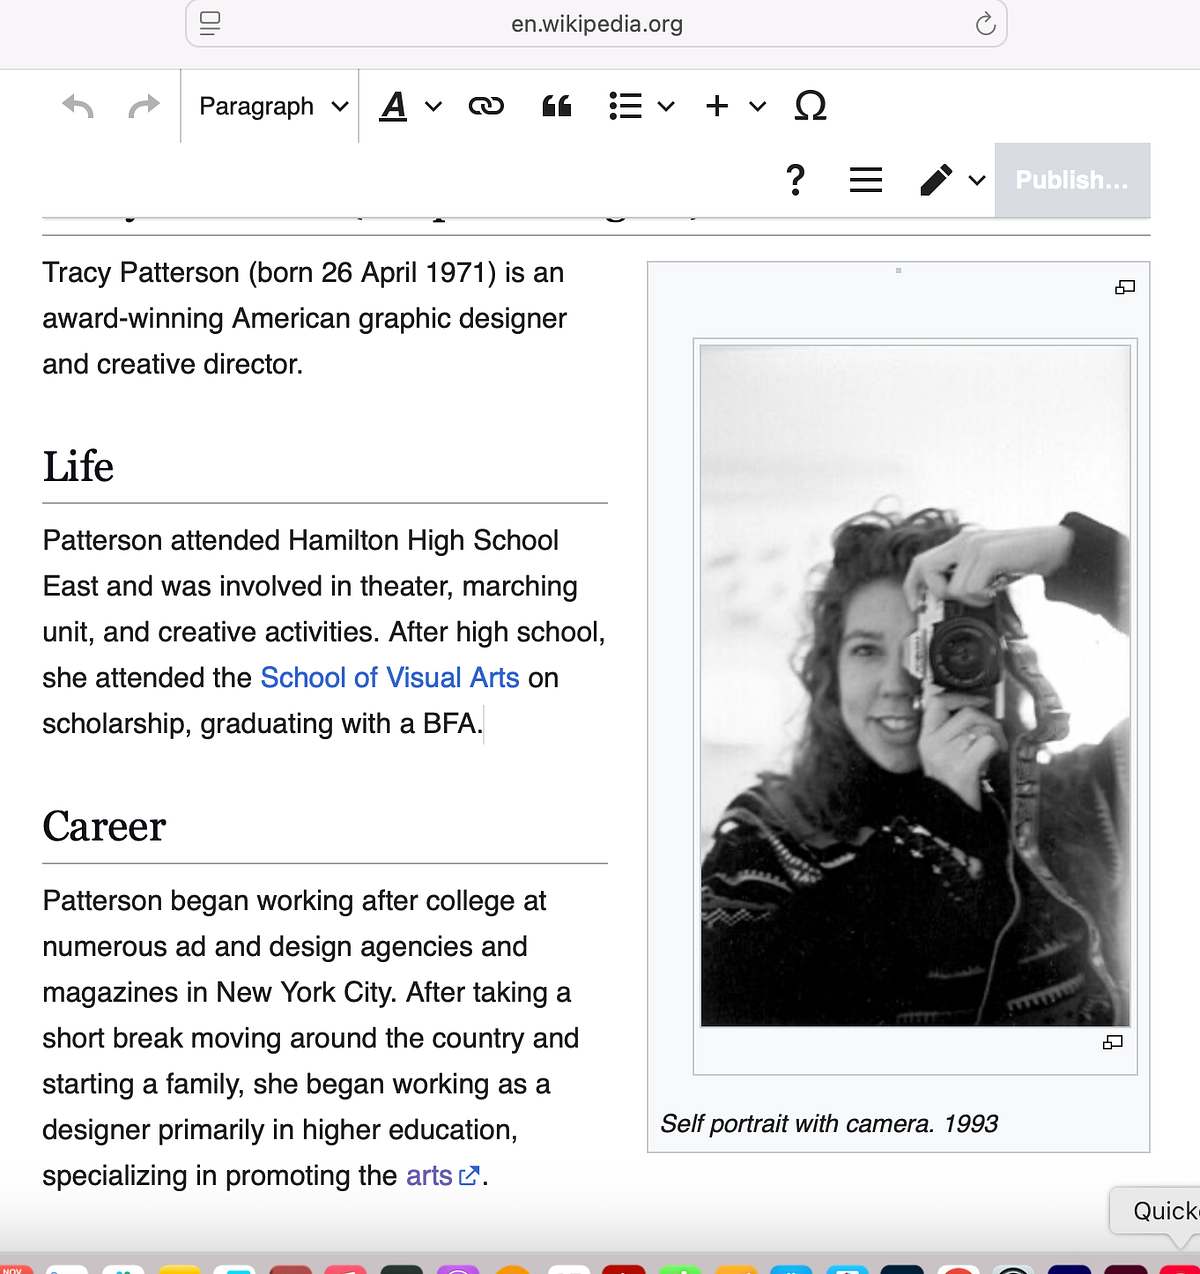Open the text style A menu
This screenshot has width=1200, height=1274.
pyautogui.click(x=394, y=106)
